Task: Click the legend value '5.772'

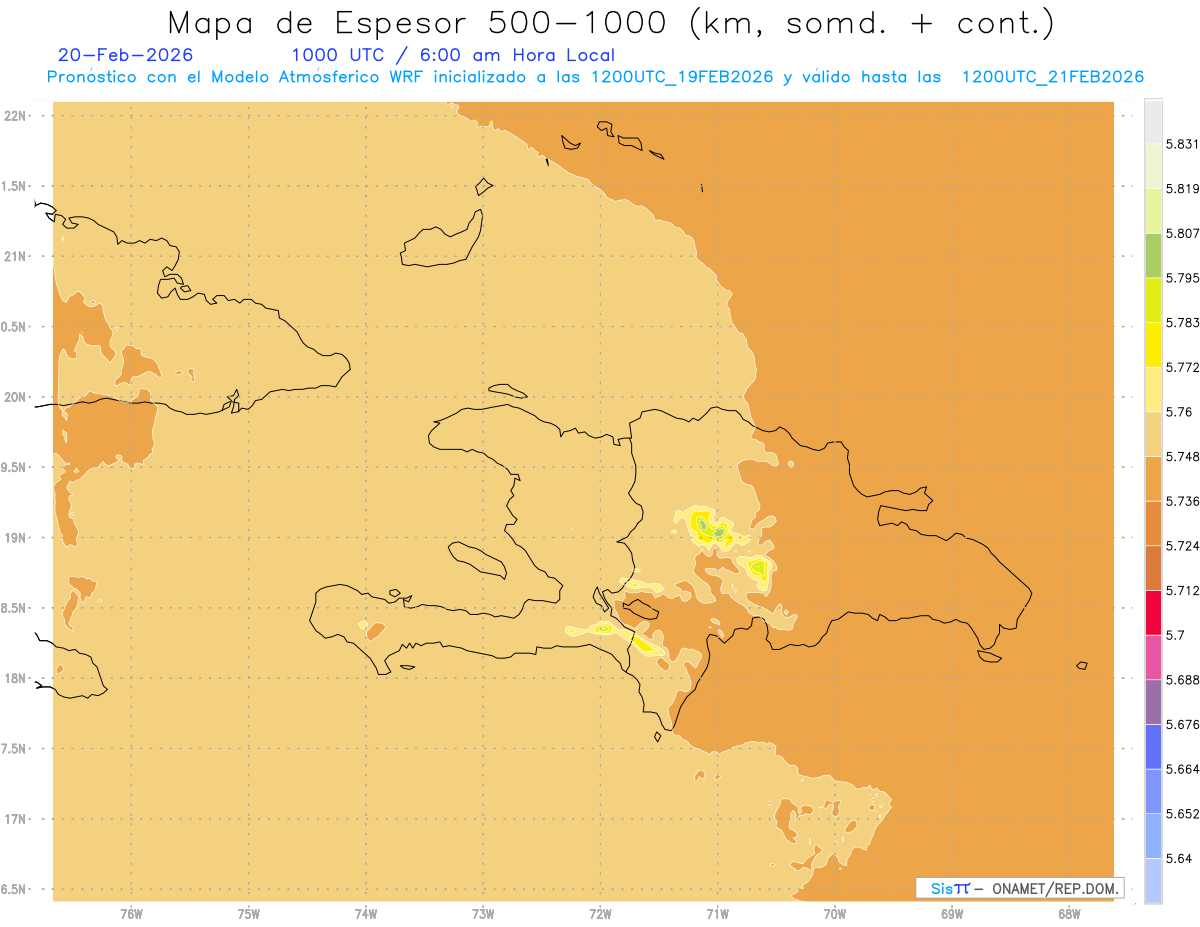Action: pos(1182,367)
